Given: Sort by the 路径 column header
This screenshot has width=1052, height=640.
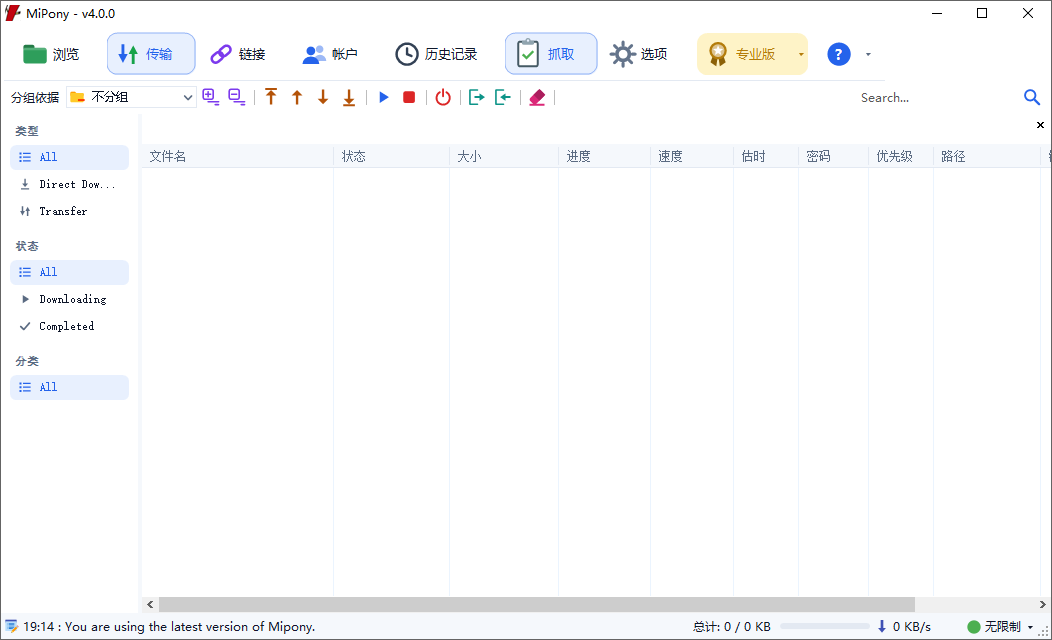Looking at the screenshot, I should (x=987, y=156).
